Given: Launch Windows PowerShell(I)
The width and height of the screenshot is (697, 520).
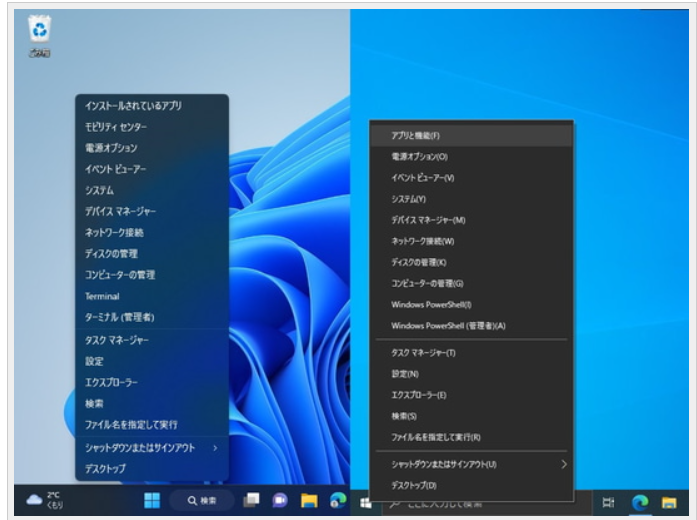Looking at the screenshot, I should pyautogui.click(x=472, y=304).
